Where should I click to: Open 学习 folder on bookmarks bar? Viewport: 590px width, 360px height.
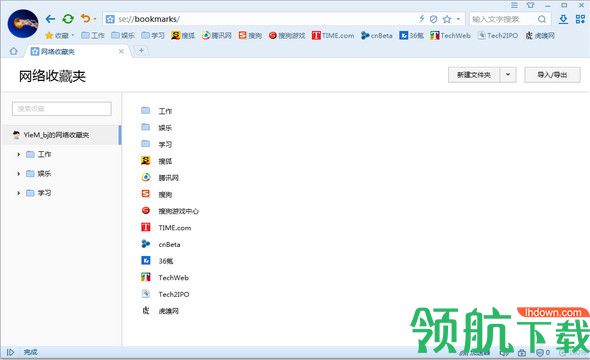153,35
